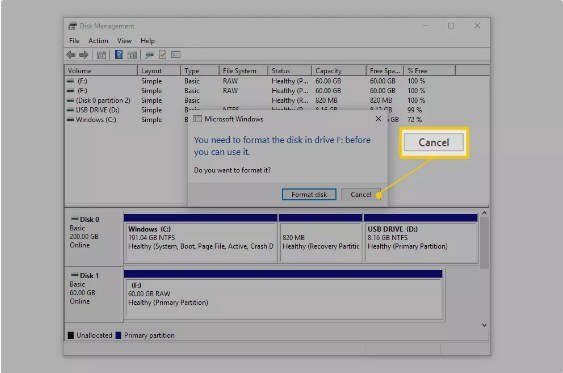Click the rightmost list-view settings toolbar icon

[176, 55]
